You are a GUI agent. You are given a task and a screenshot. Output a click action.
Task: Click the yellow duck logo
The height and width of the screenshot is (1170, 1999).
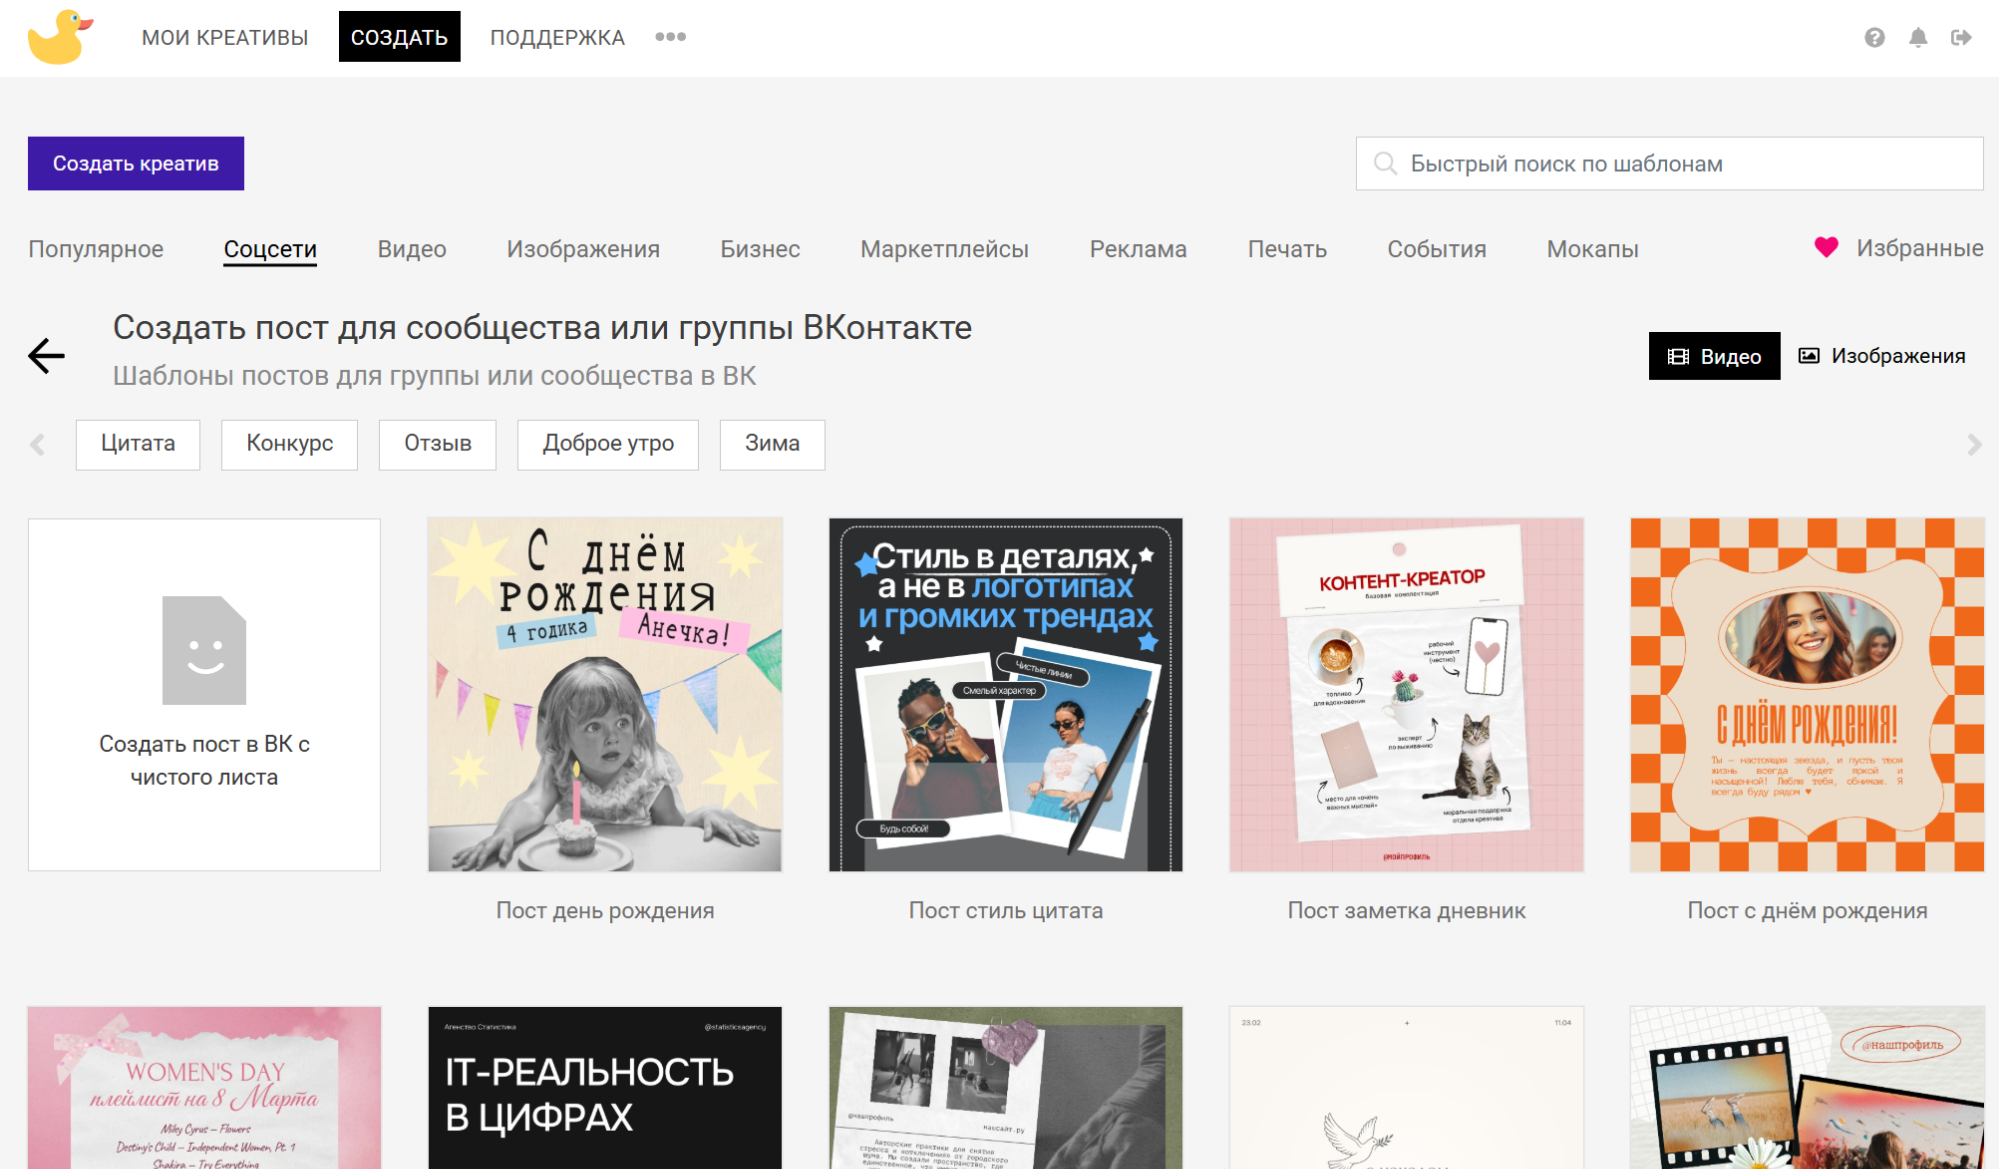(x=60, y=37)
